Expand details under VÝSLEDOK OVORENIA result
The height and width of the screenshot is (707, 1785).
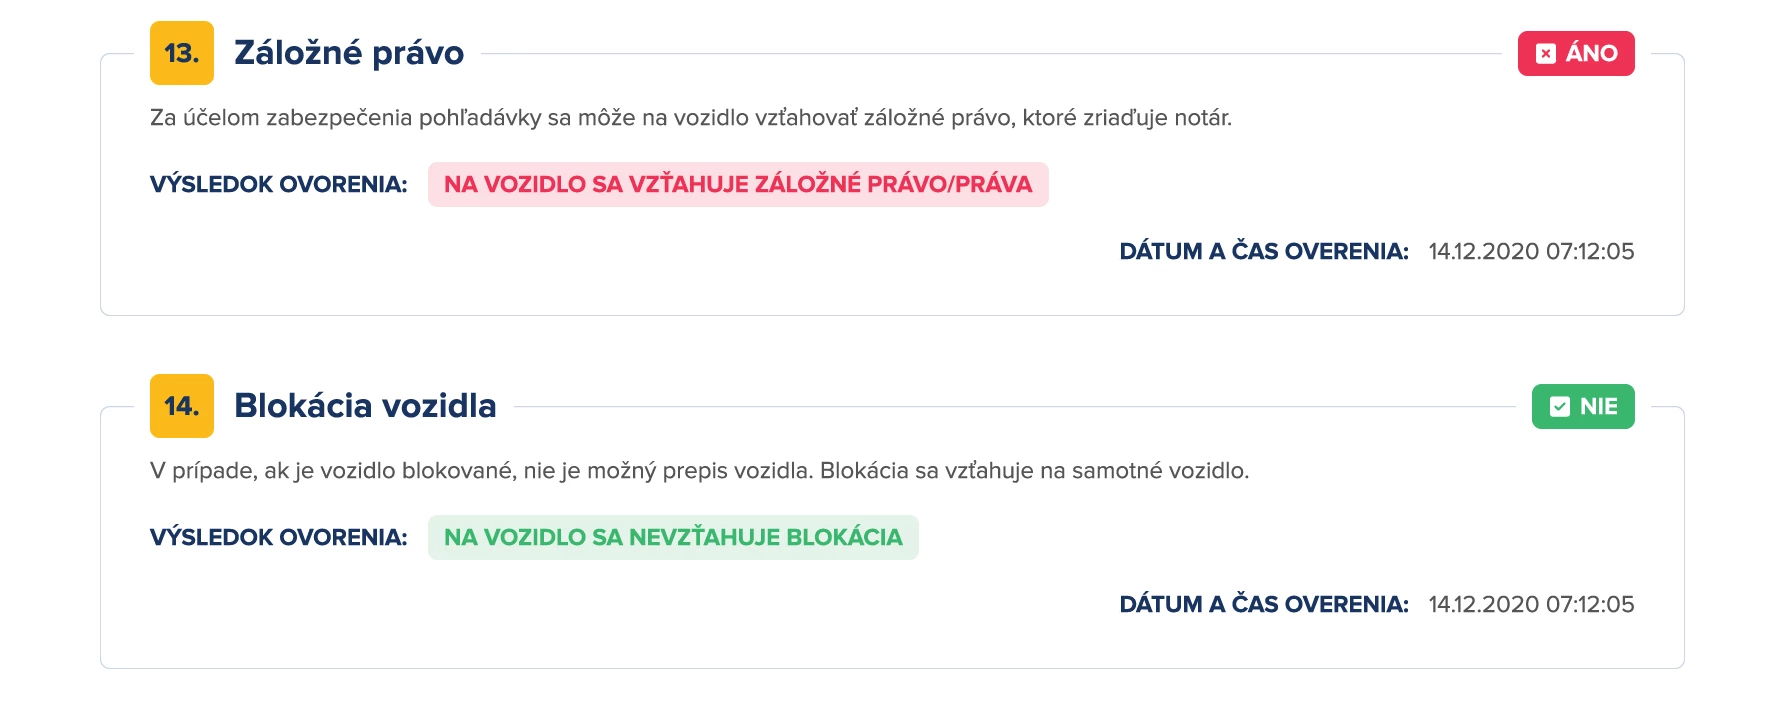(x=278, y=185)
